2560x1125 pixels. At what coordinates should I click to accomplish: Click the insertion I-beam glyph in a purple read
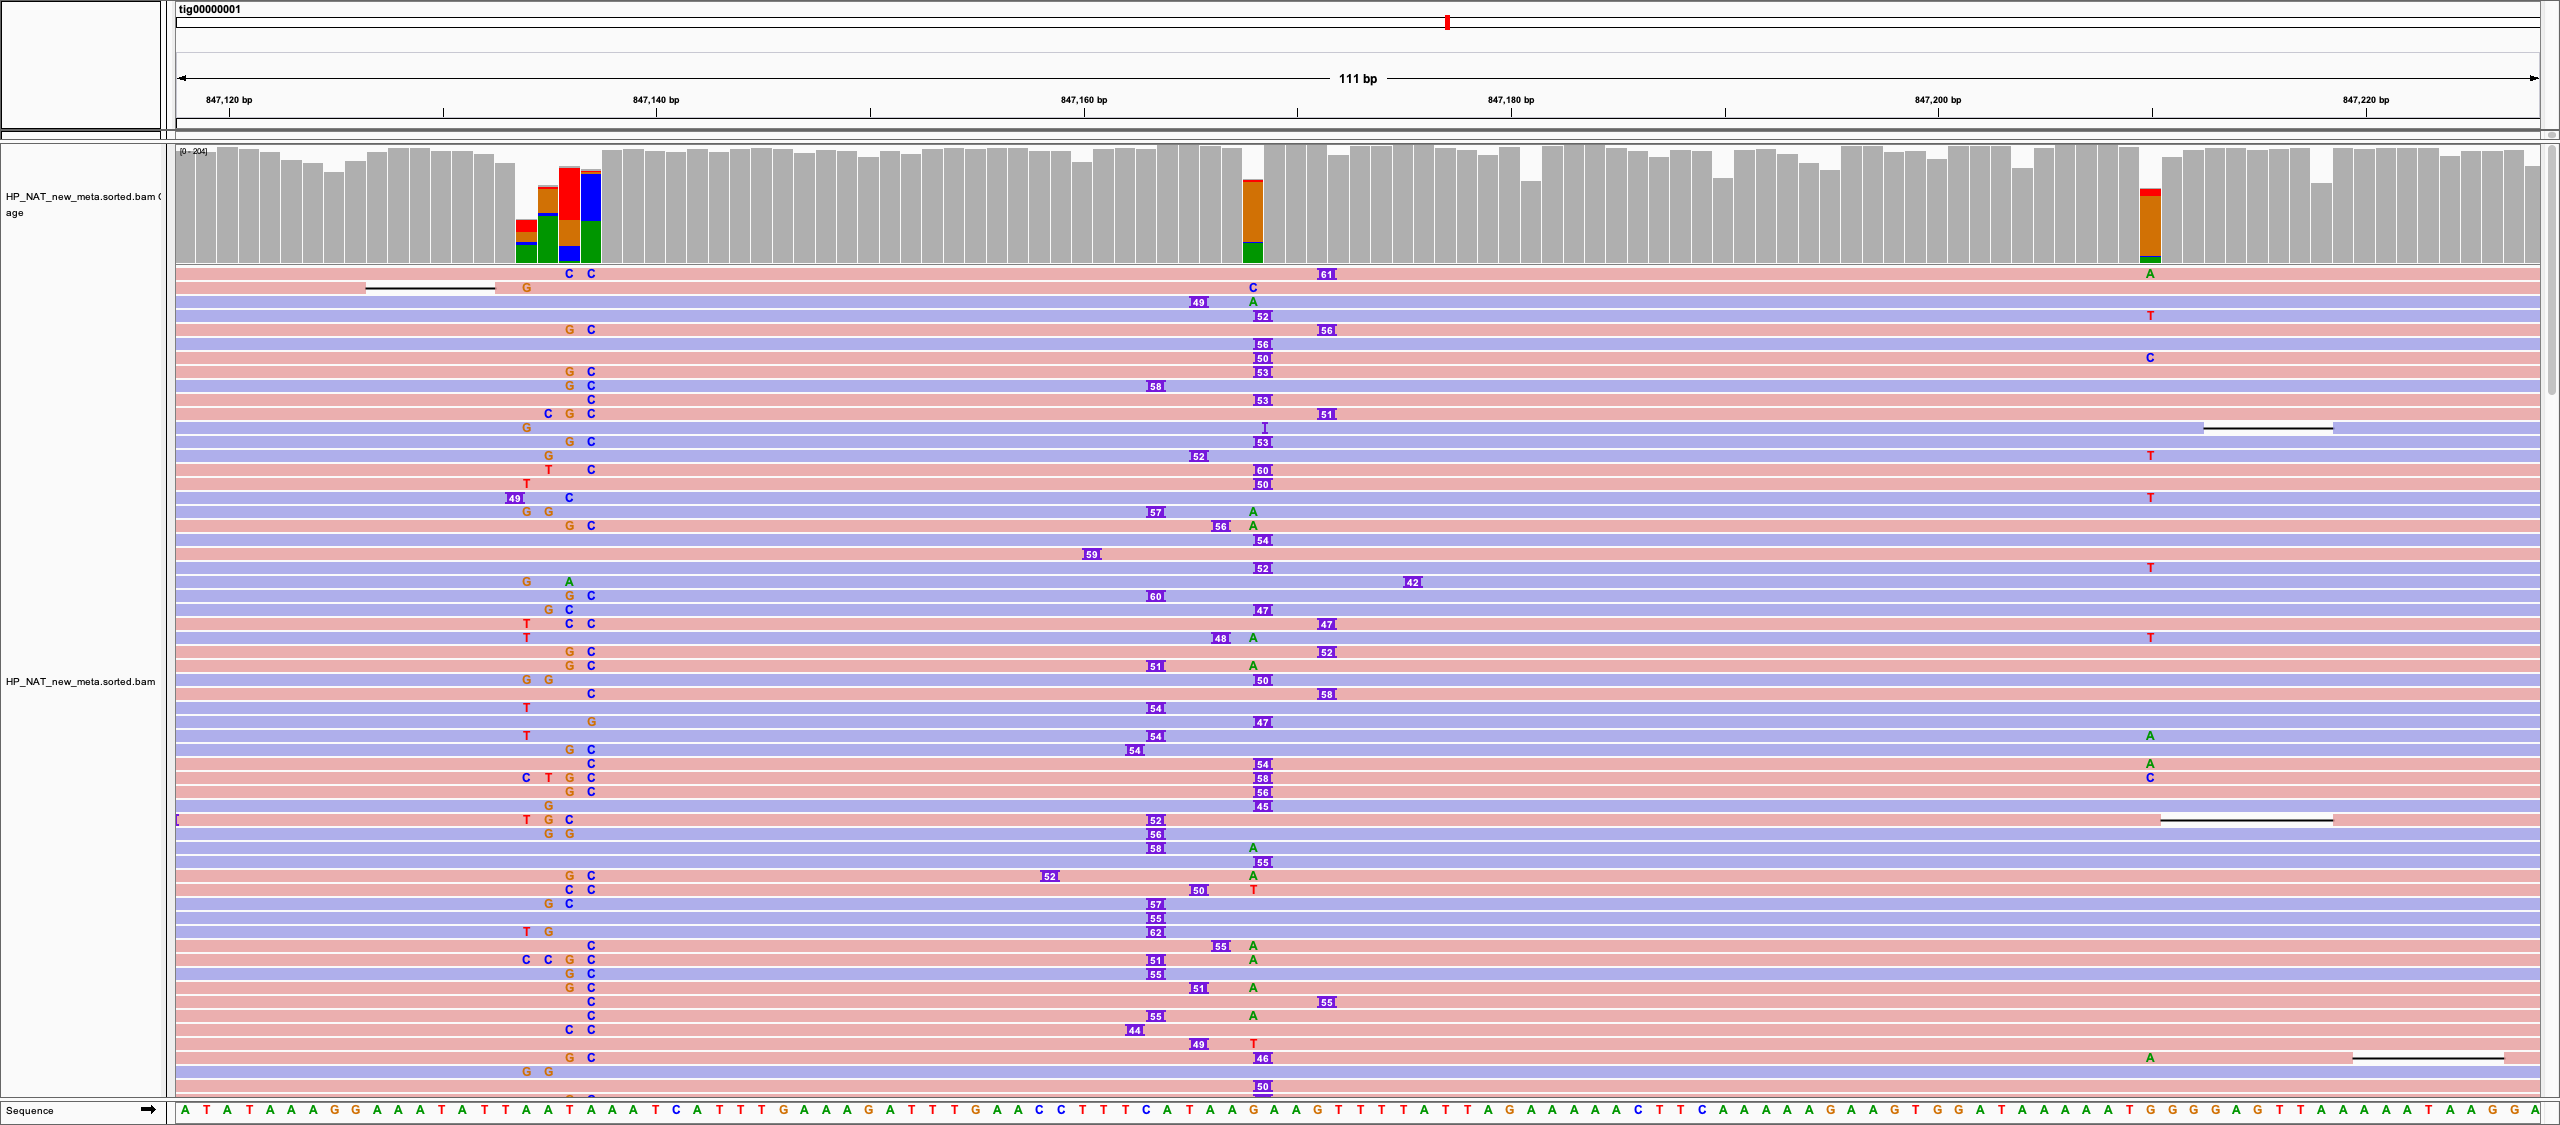tap(1264, 427)
